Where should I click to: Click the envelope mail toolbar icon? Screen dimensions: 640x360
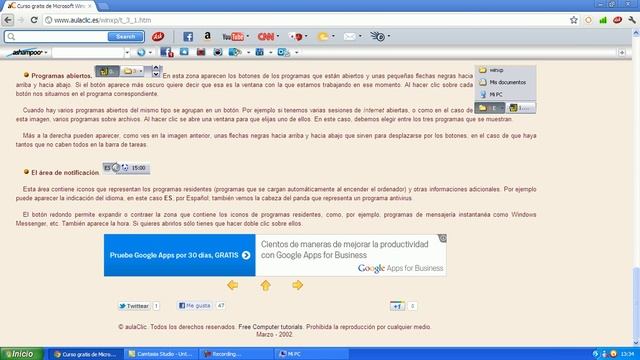point(349,37)
